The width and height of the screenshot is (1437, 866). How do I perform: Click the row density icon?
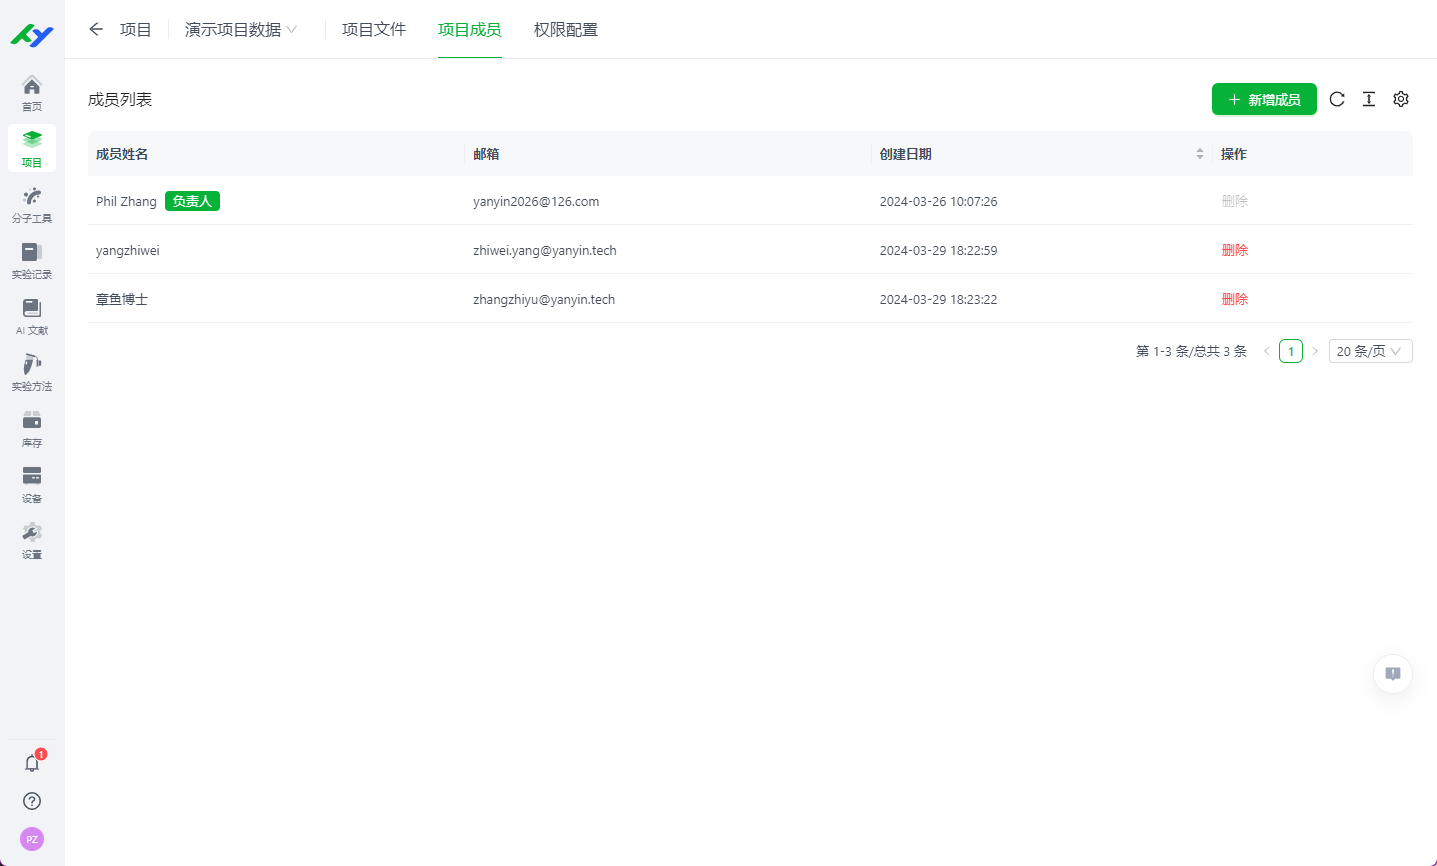tap(1369, 99)
